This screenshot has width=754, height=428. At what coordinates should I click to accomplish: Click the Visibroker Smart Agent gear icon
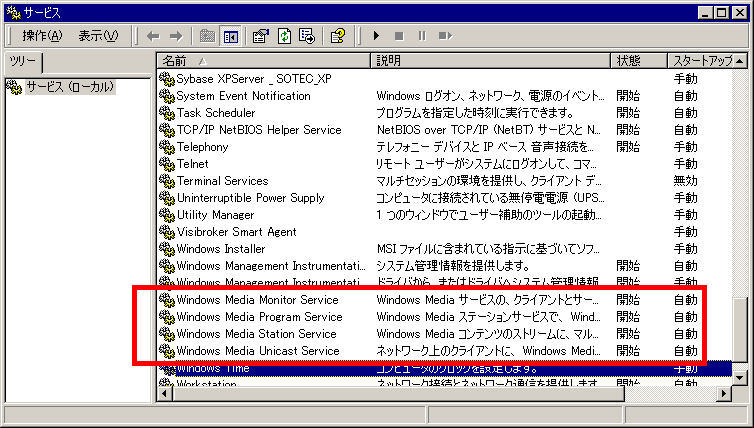tap(166, 232)
